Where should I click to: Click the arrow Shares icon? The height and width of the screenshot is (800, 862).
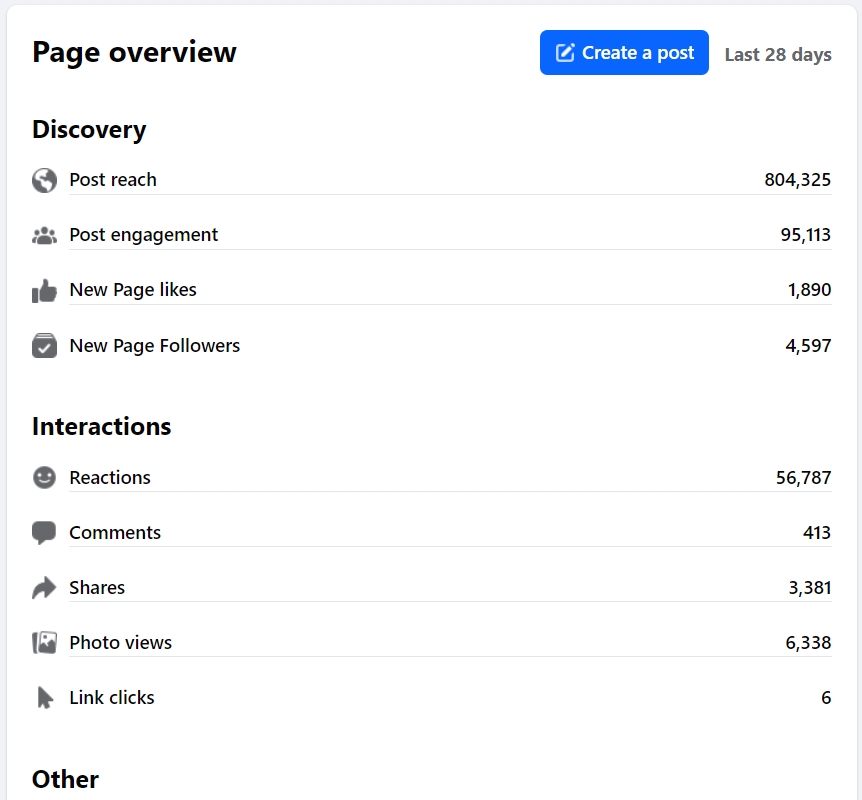[44, 588]
